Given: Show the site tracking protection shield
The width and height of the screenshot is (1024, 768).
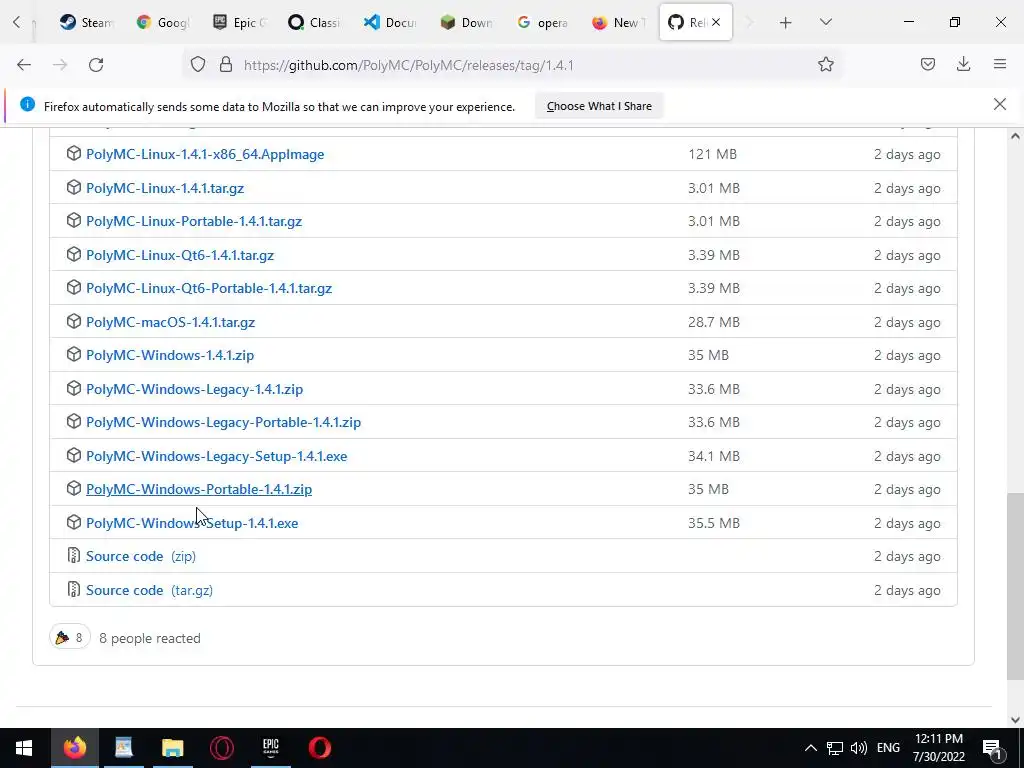Looking at the screenshot, I should 198,65.
